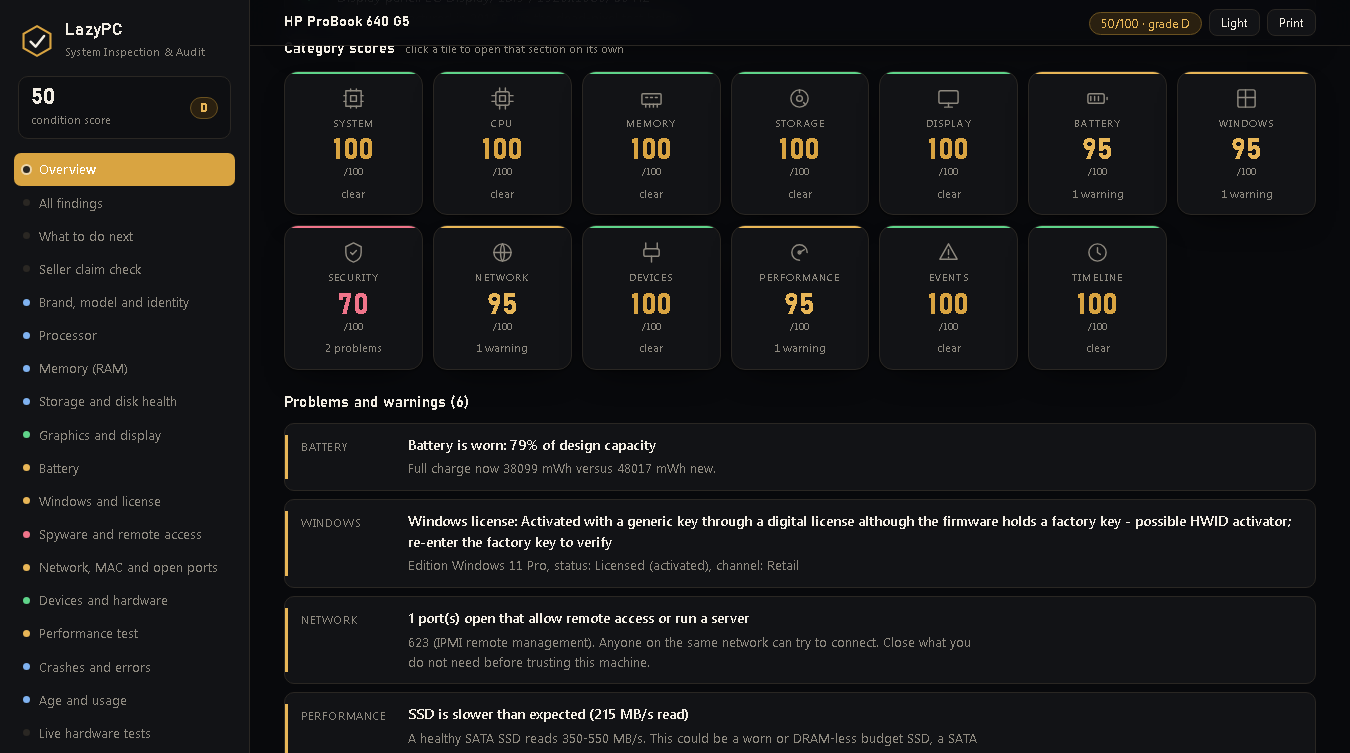Click the grade D badge in sidebar

coord(204,107)
